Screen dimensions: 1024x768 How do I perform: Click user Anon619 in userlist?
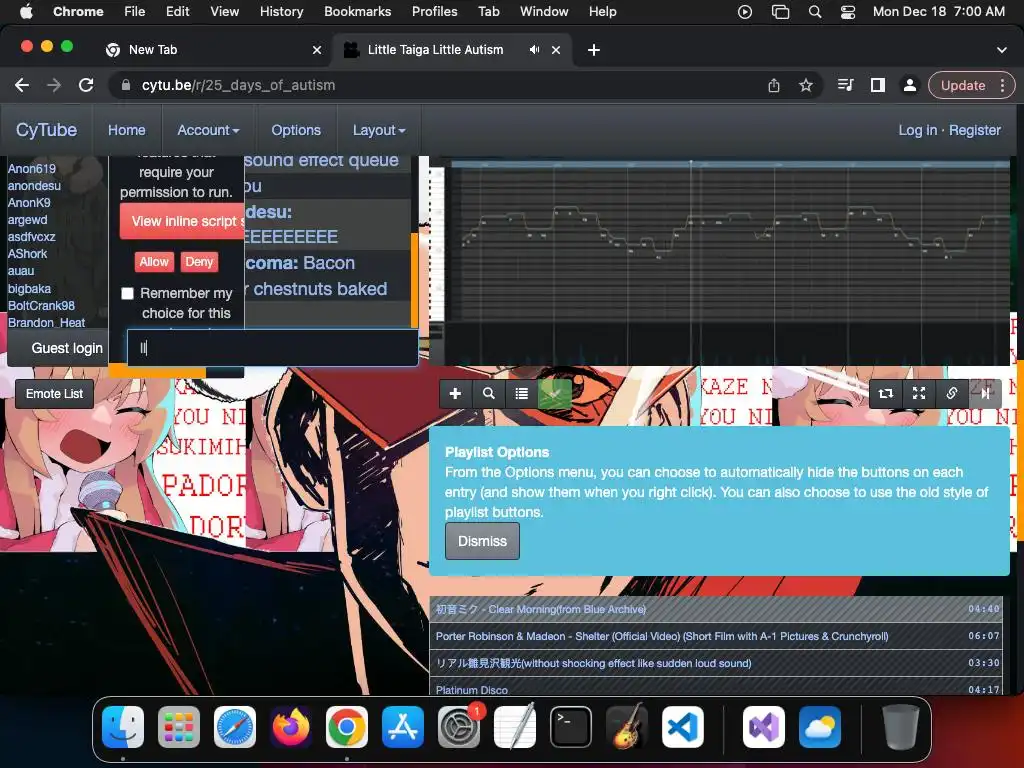coord(32,168)
